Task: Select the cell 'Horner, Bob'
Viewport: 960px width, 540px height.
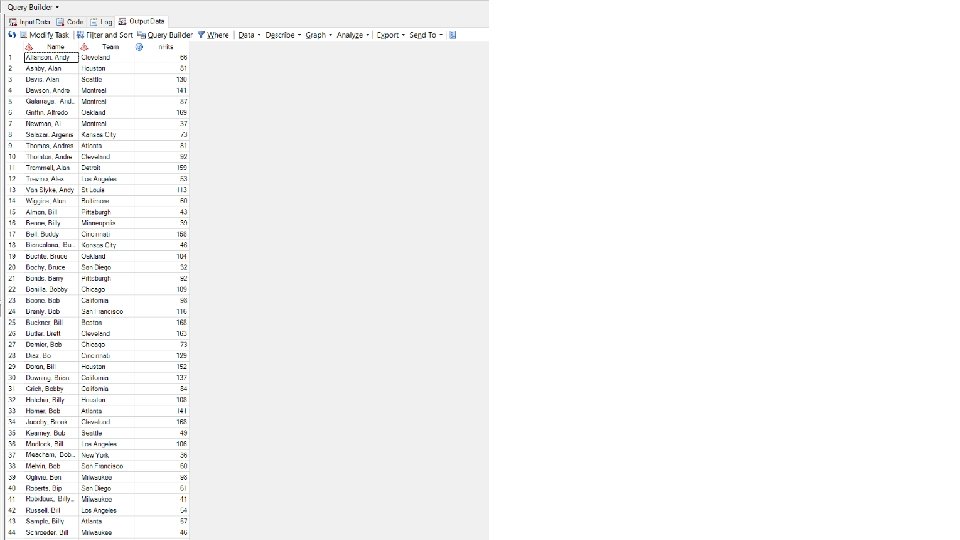Action: click(51, 411)
